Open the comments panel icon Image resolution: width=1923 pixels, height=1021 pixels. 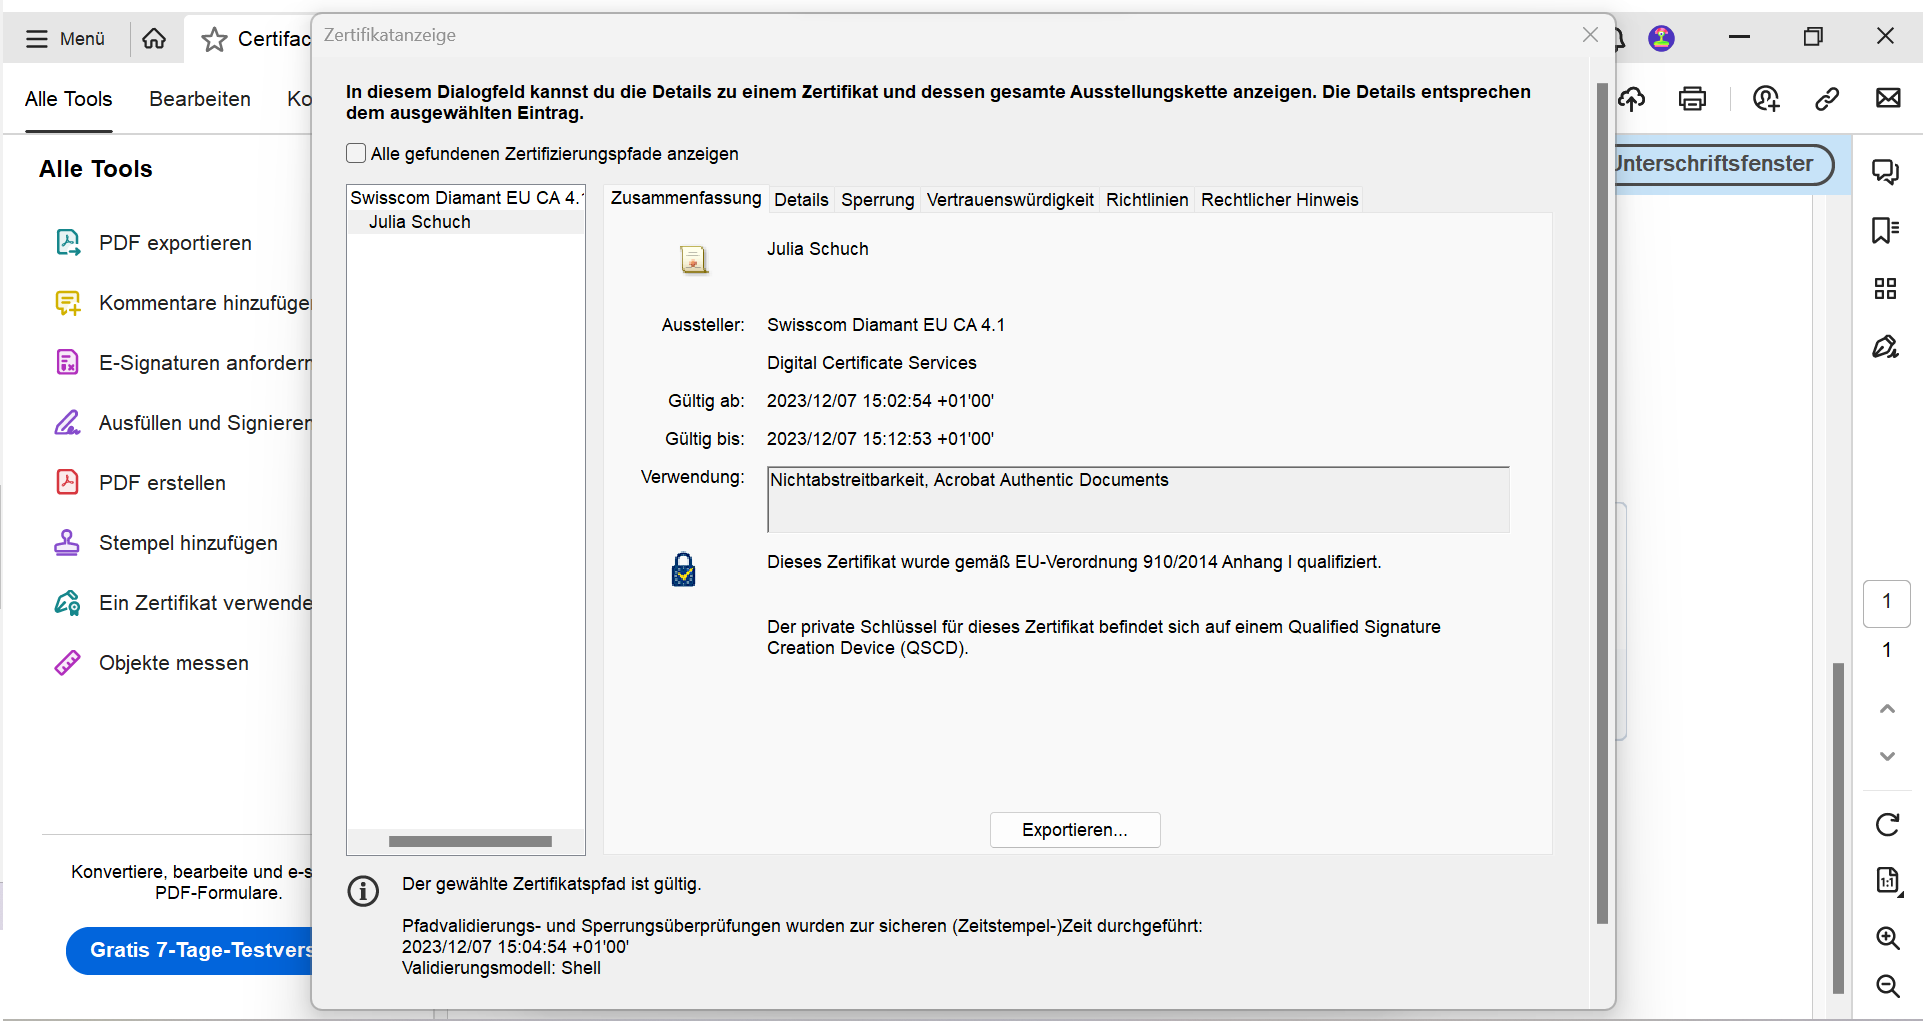[1886, 172]
